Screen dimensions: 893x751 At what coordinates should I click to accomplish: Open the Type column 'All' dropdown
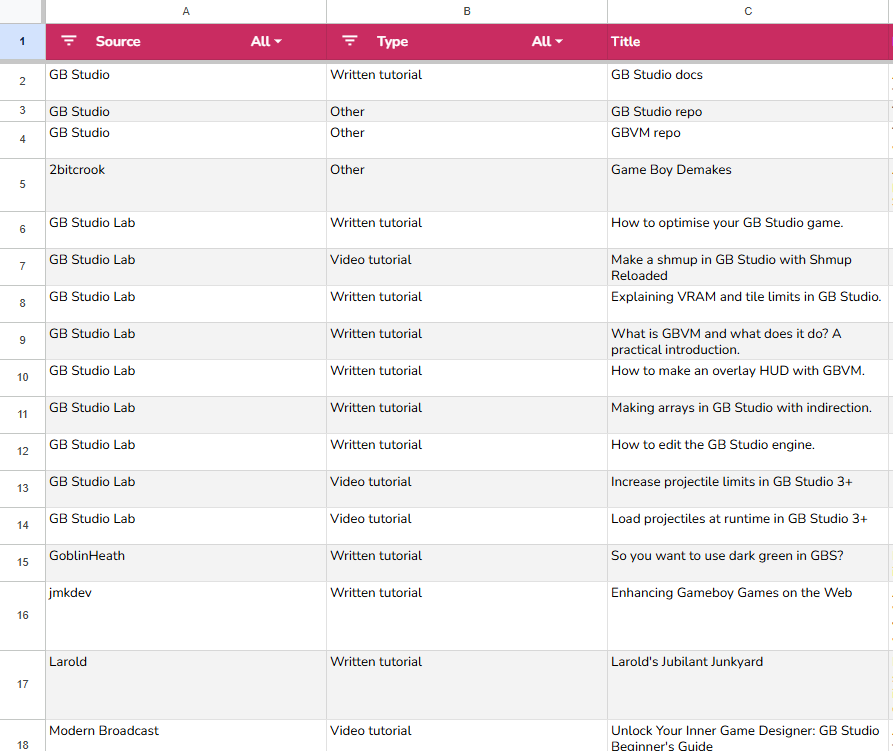547,41
